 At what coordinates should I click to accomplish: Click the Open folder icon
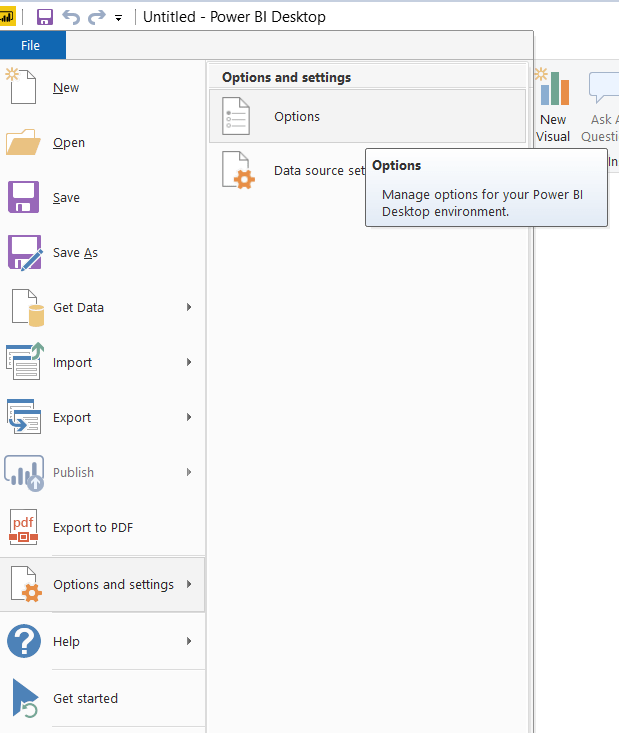pyautogui.click(x=23, y=142)
